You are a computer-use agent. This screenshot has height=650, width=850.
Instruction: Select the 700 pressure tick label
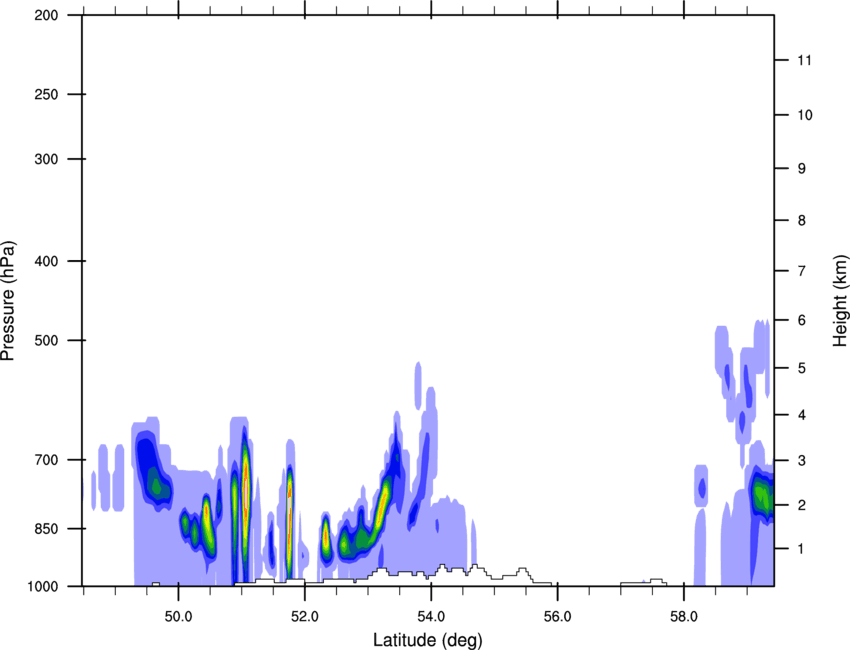point(46,460)
